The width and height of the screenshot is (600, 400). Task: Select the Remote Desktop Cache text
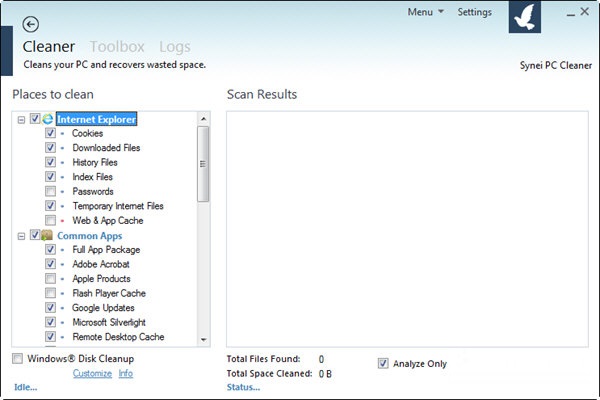118,337
